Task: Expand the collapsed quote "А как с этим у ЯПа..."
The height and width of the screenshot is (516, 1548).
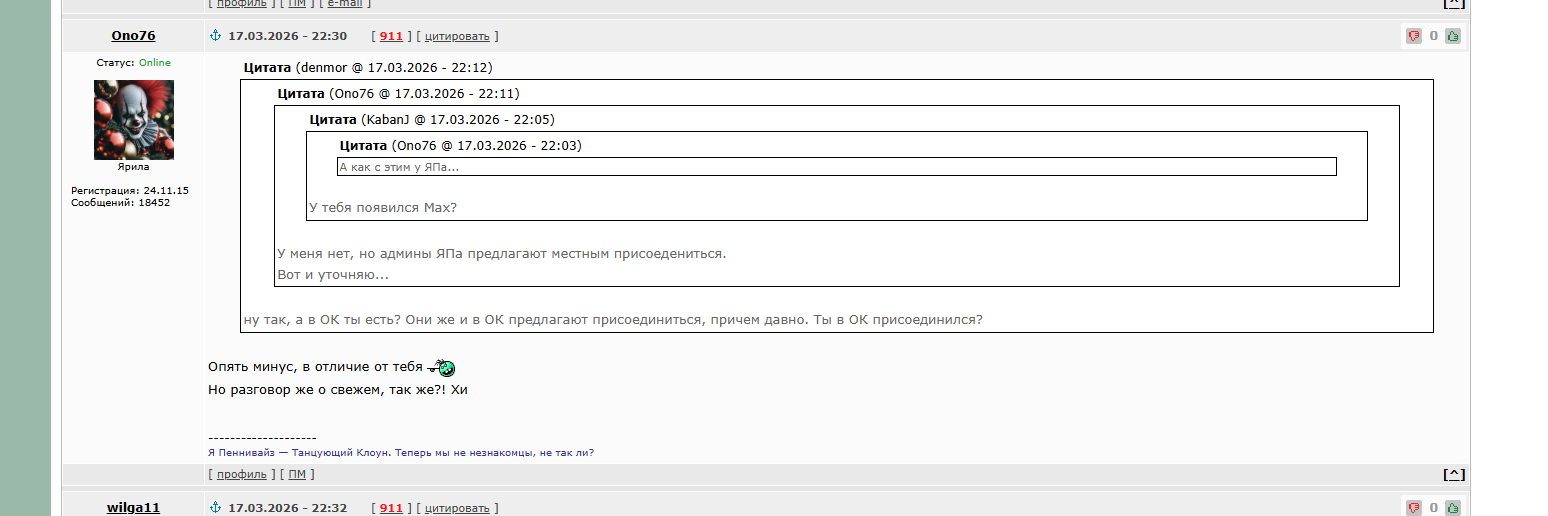Action: click(x=836, y=167)
